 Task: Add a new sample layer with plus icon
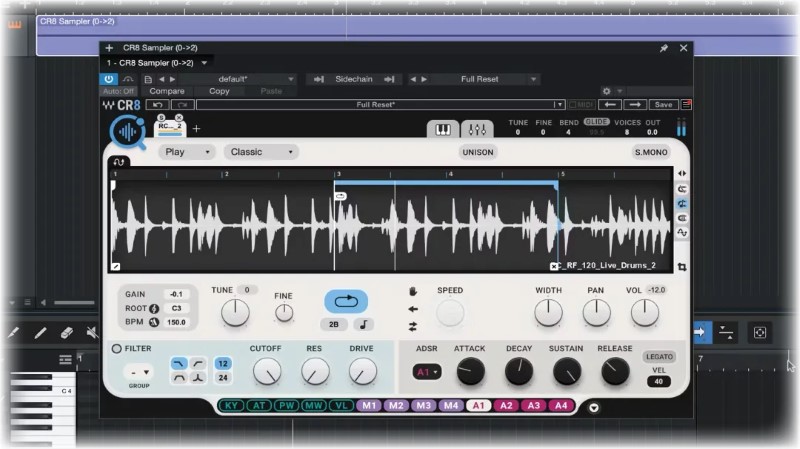coord(196,129)
